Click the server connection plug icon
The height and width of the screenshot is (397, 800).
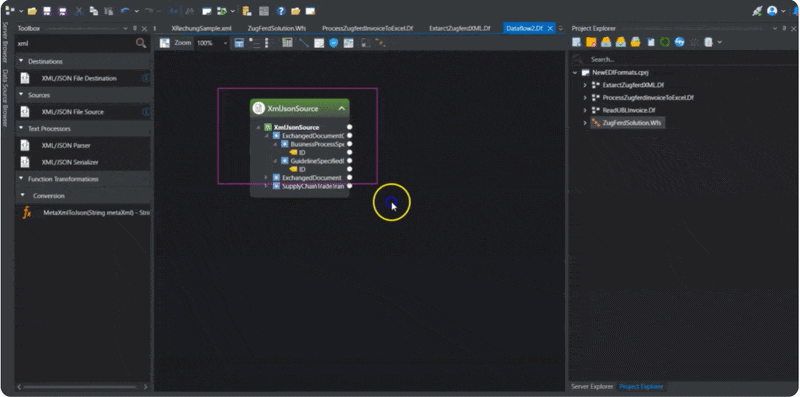tap(758, 11)
